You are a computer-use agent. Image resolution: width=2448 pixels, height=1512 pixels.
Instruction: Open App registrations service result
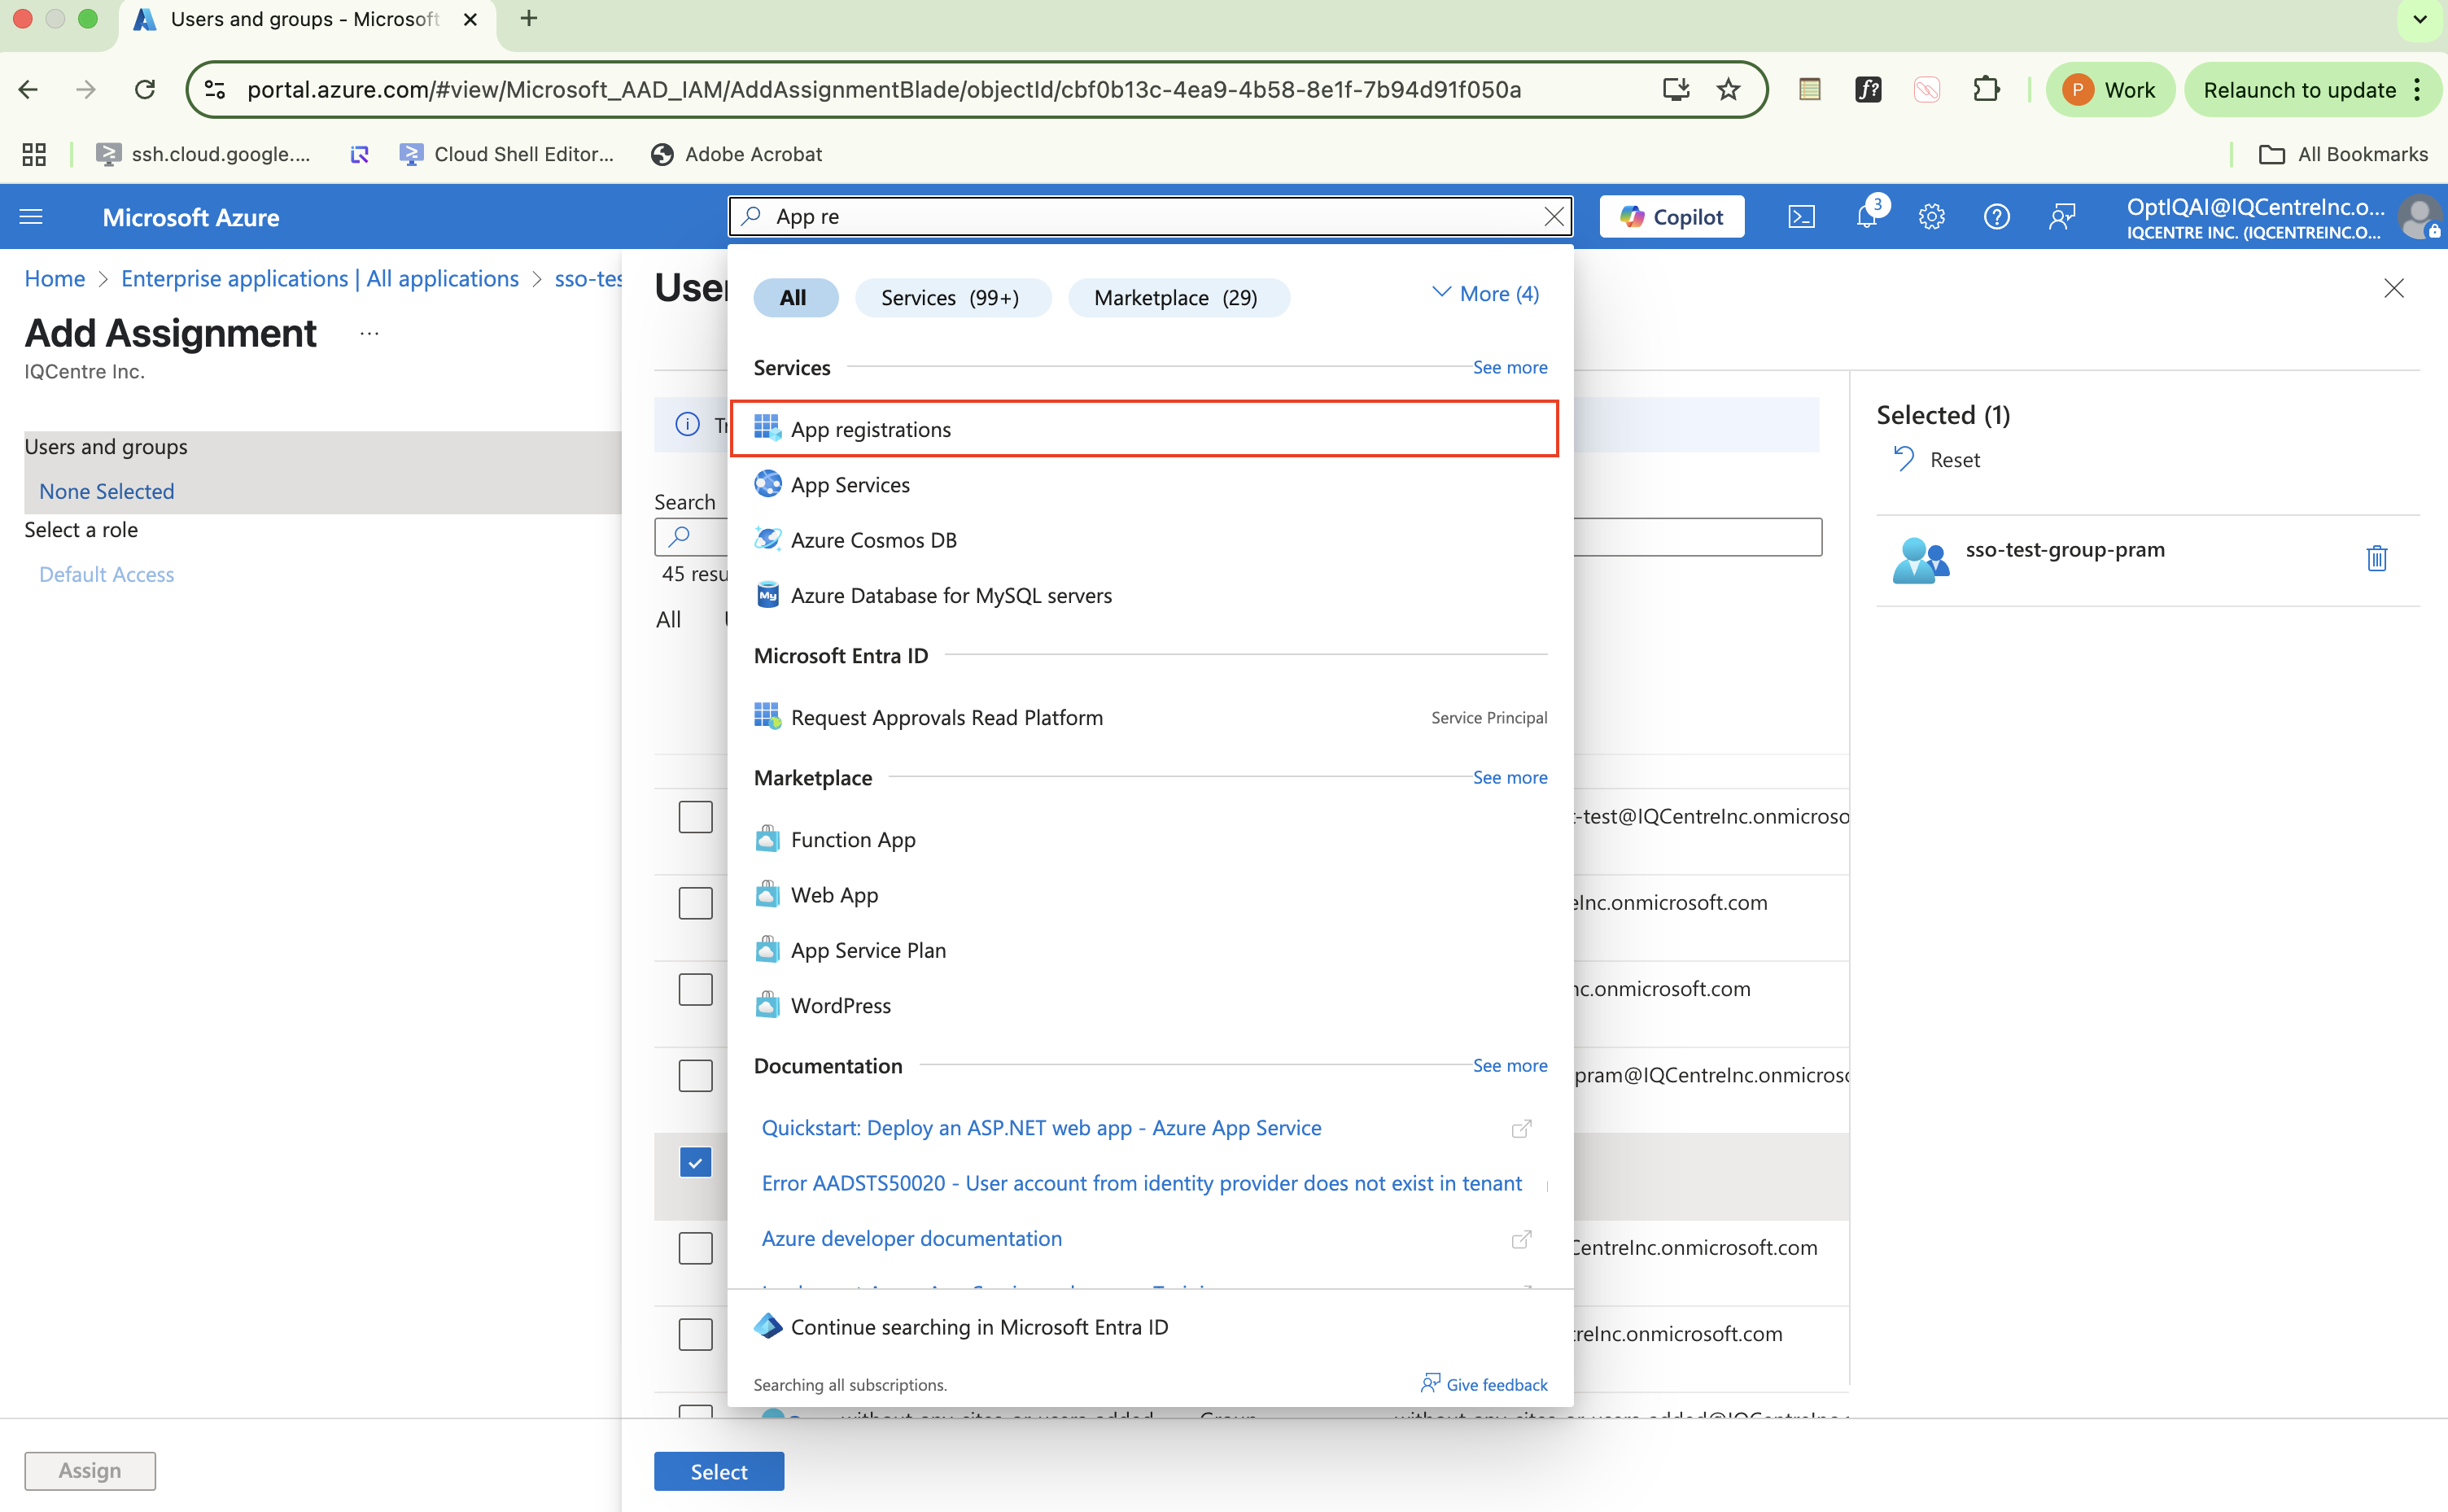1144,429
